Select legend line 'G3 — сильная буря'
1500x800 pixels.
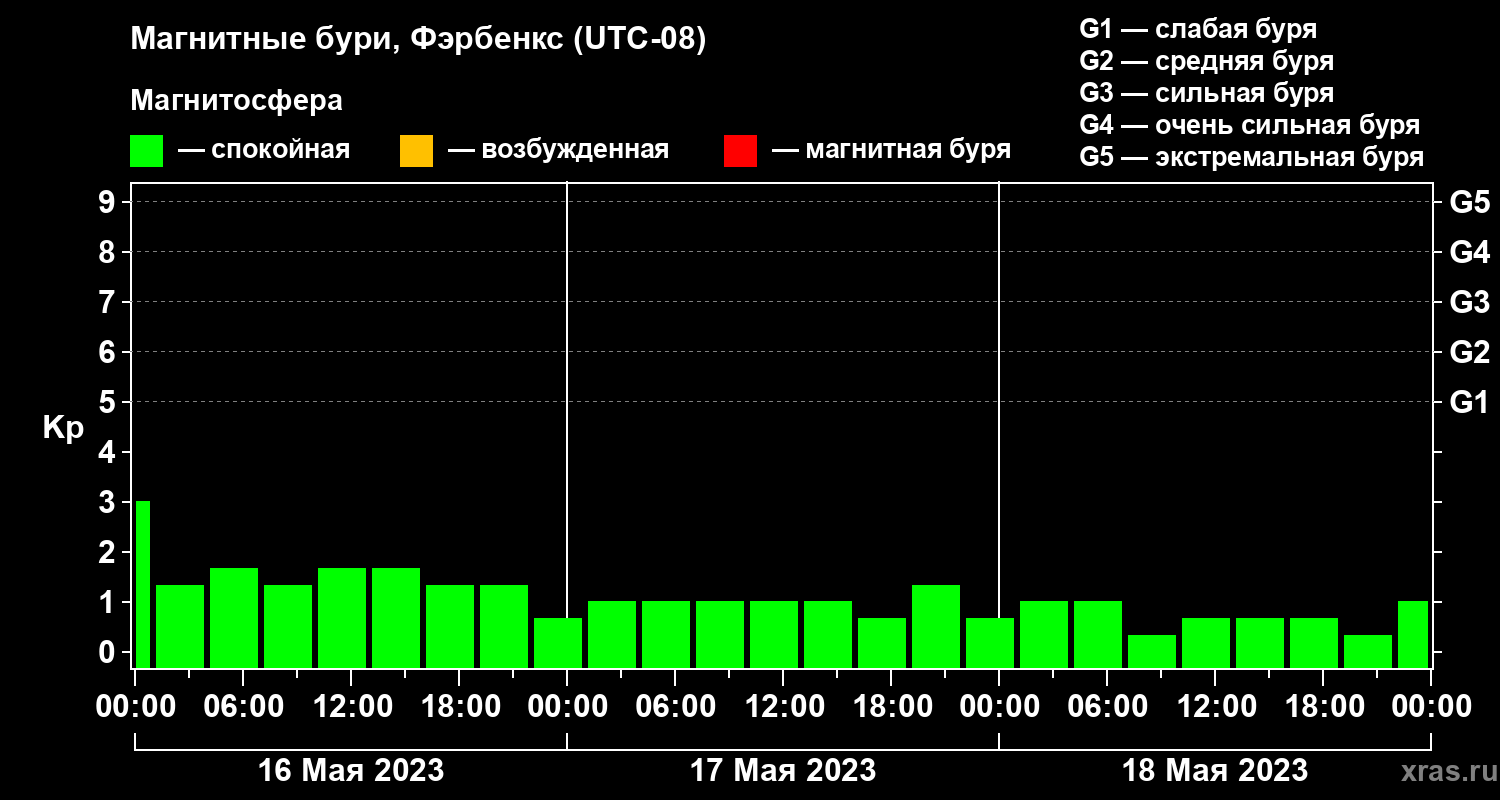click(1206, 93)
